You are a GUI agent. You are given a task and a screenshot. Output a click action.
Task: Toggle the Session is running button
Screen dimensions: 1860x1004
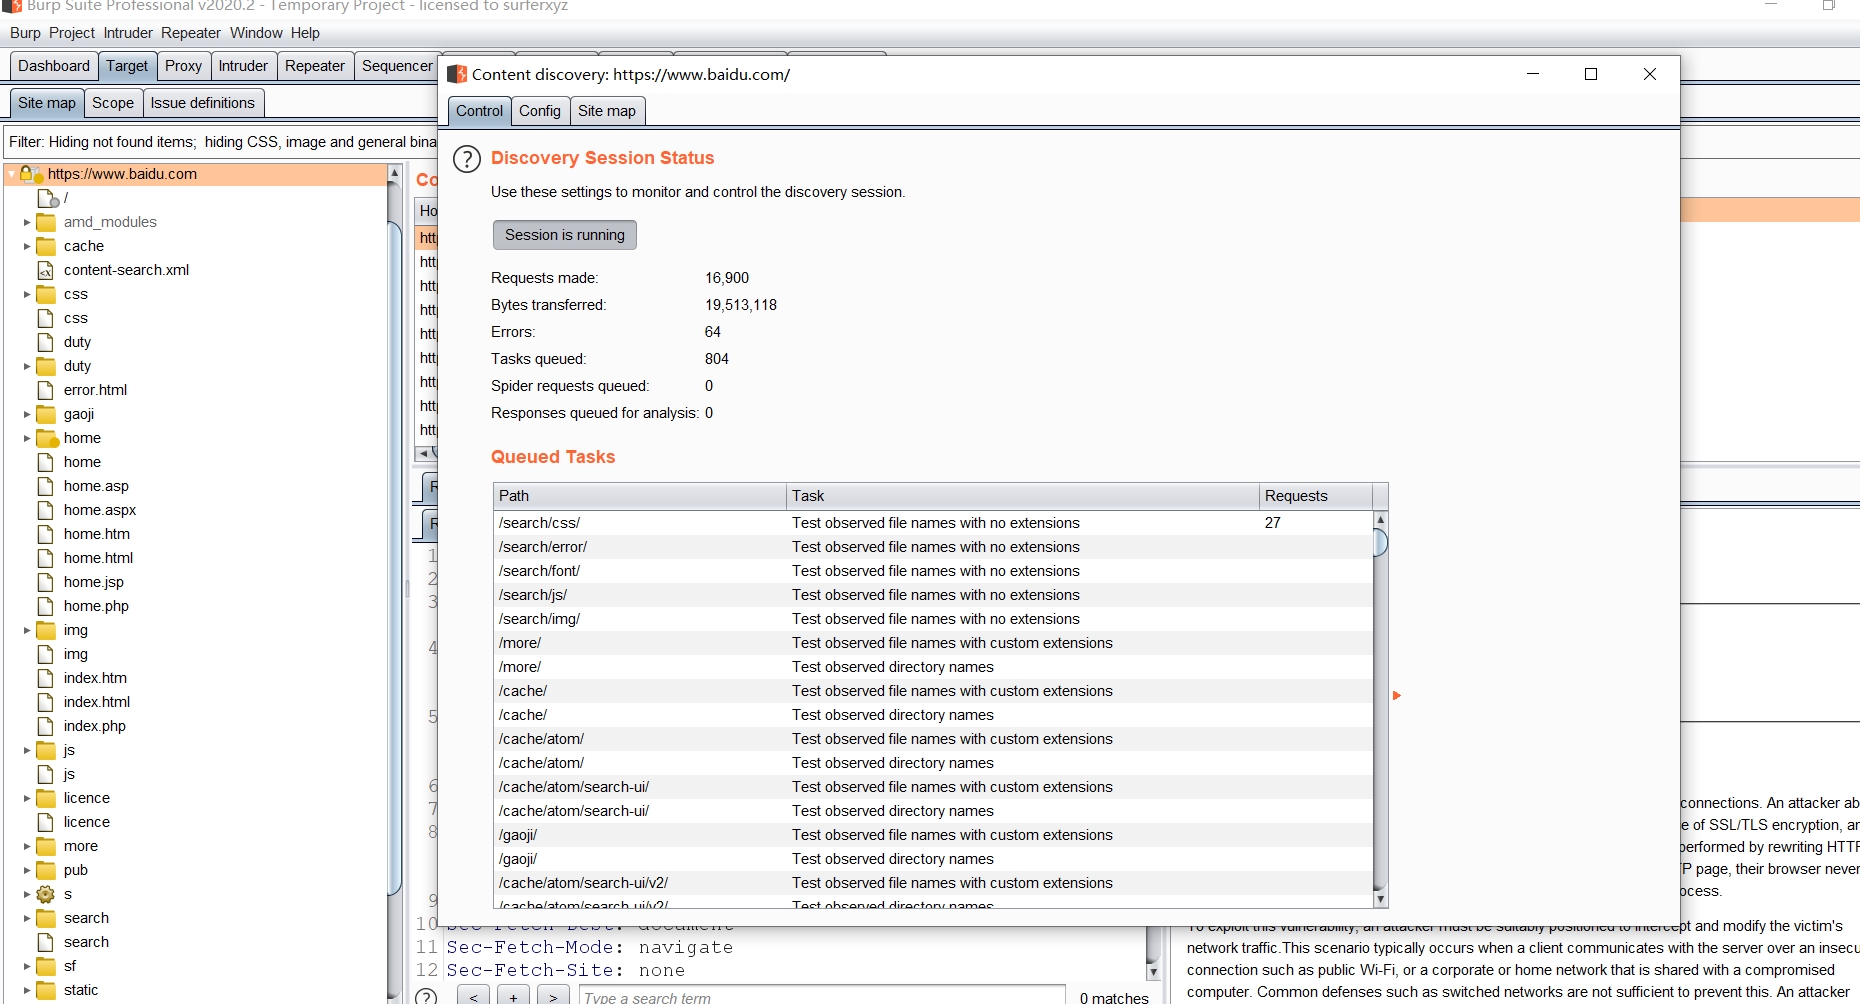point(565,235)
